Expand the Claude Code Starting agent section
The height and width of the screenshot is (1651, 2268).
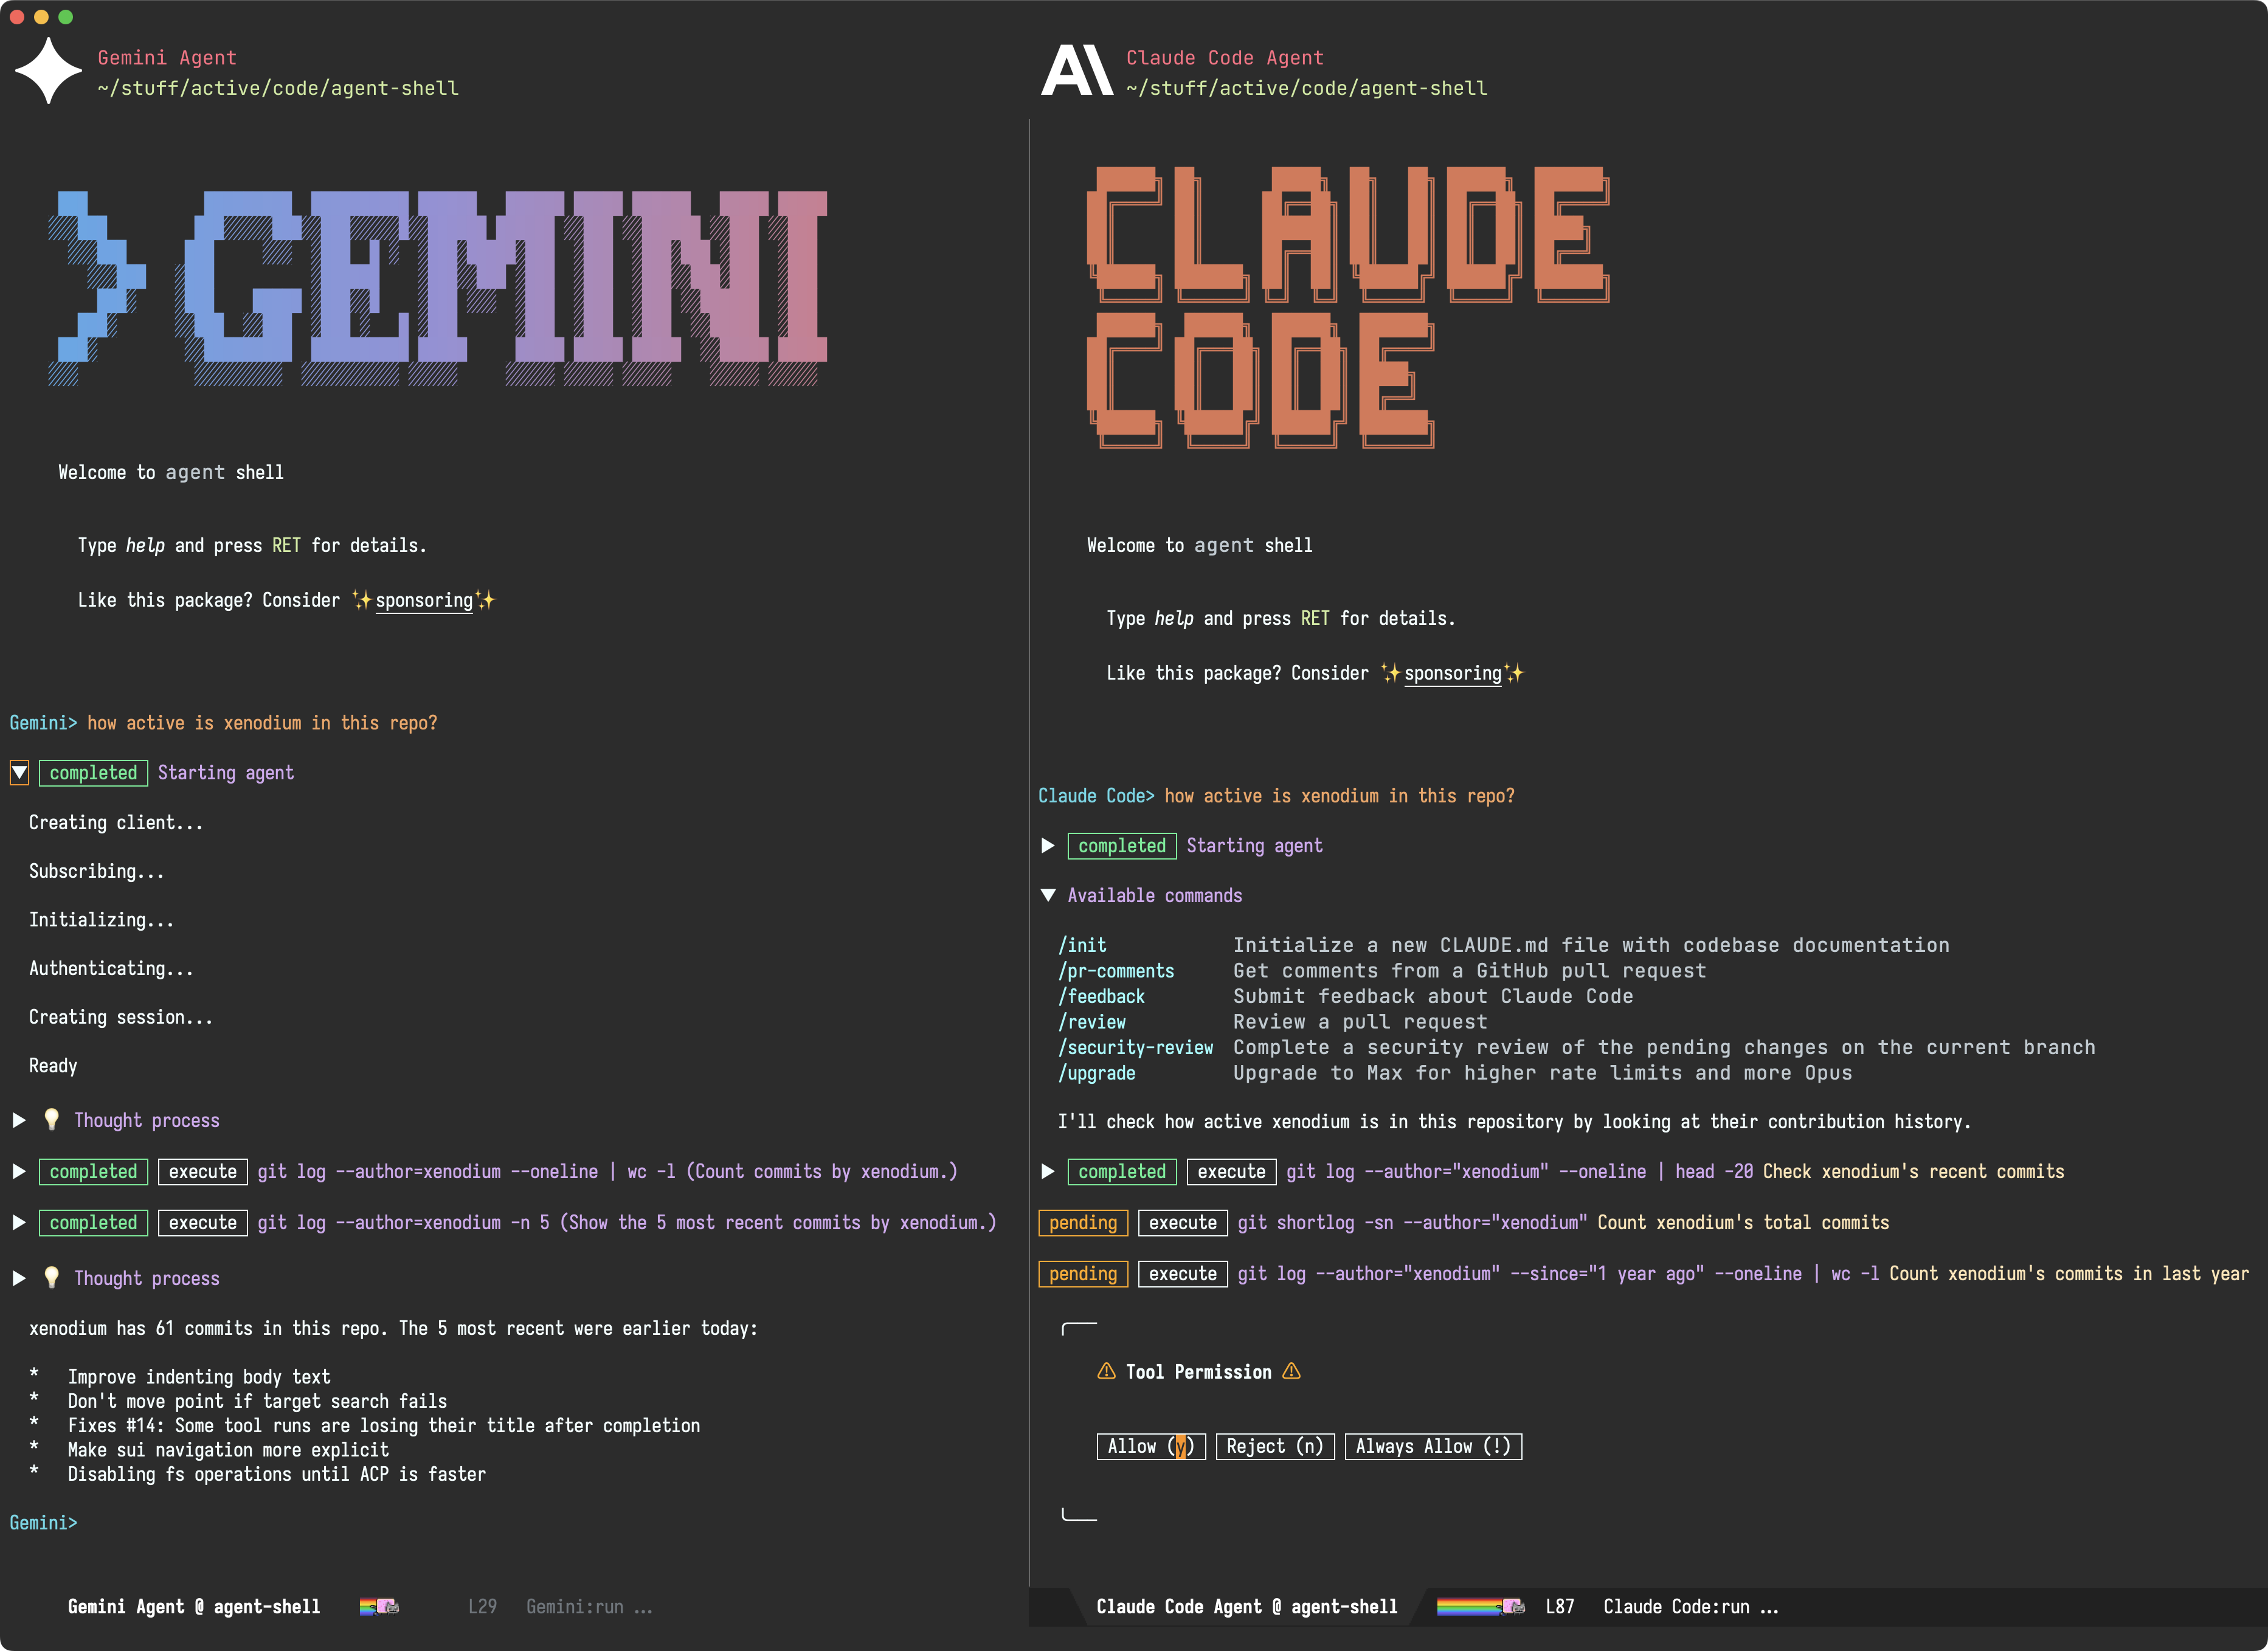pyautogui.click(x=1048, y=845)
